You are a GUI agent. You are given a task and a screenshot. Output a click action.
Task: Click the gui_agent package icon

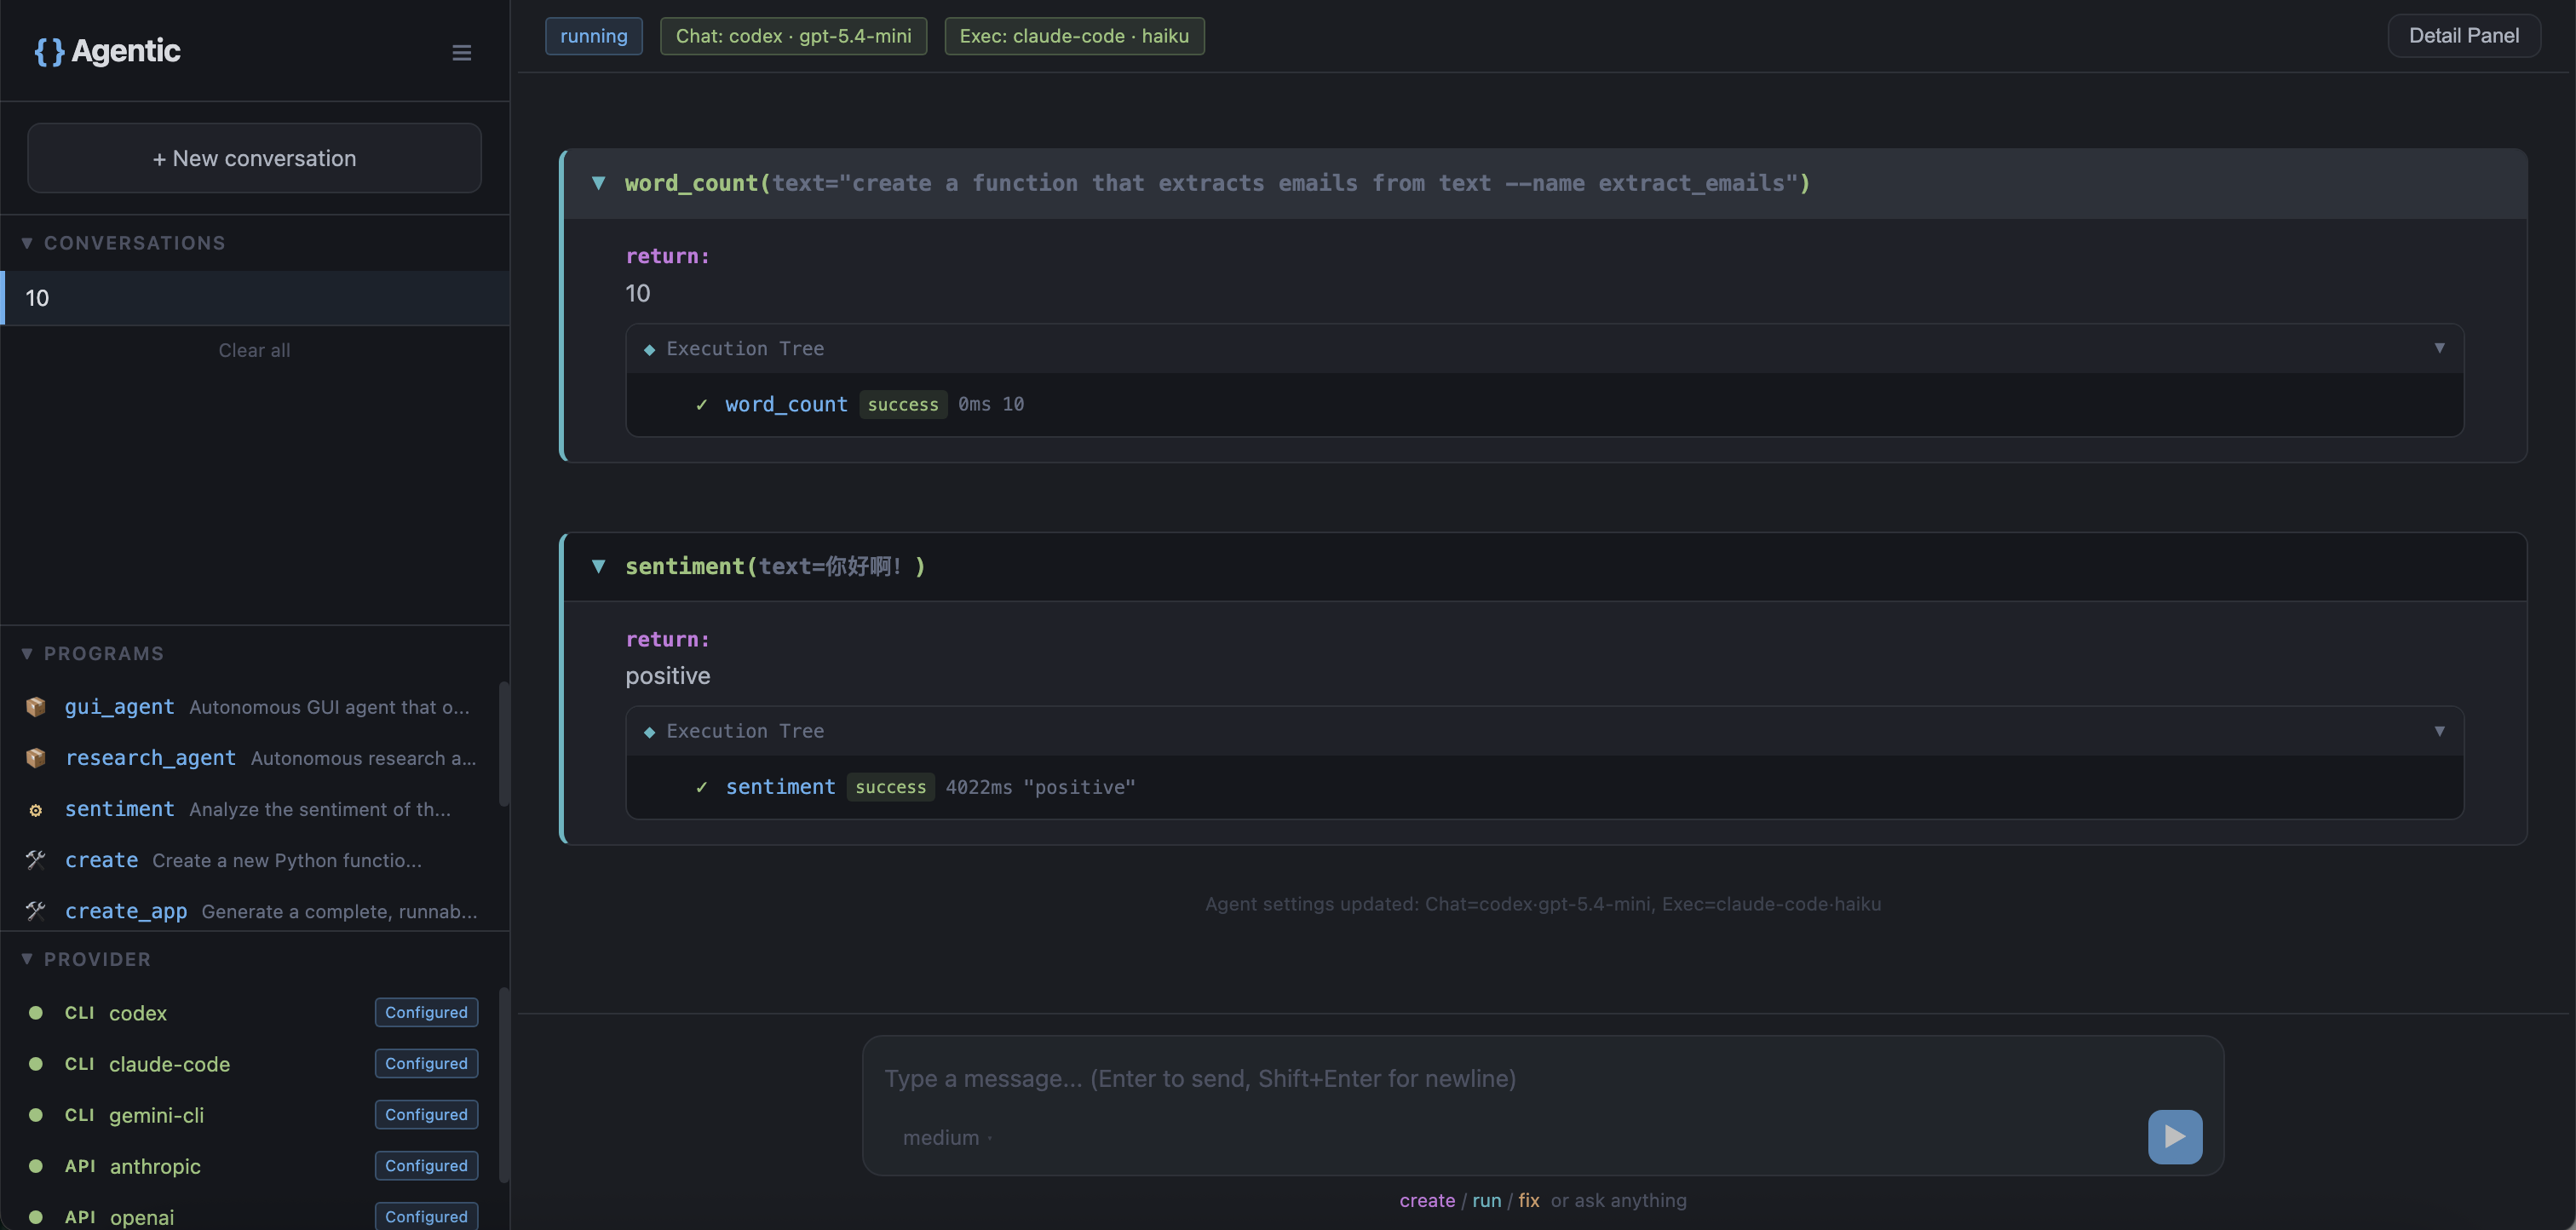(x=36, y=707)
